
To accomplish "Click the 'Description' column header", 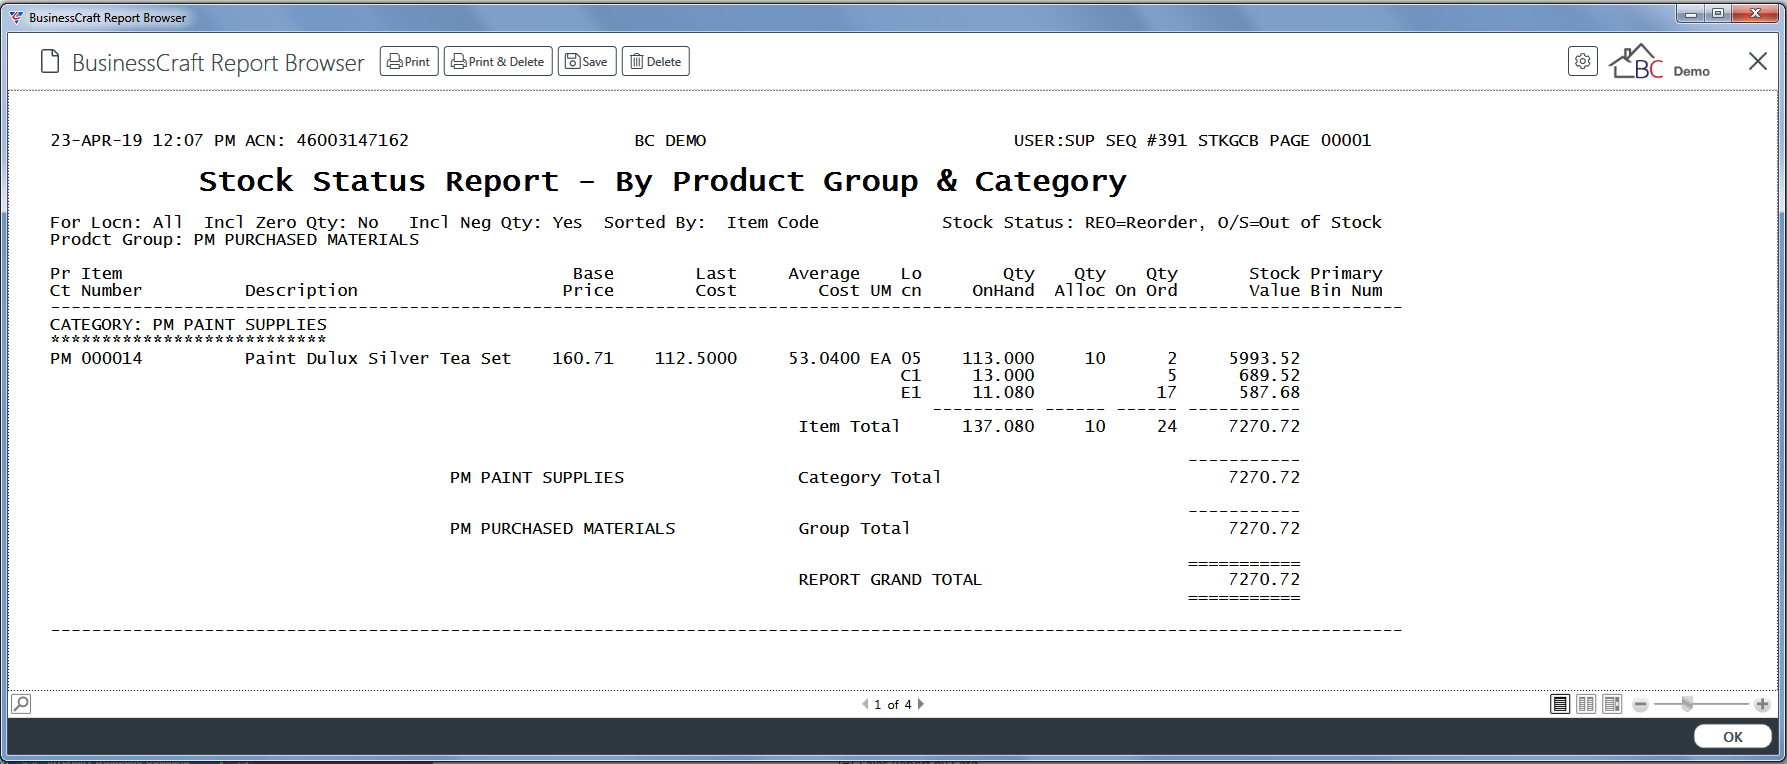I will coord(301,290).
